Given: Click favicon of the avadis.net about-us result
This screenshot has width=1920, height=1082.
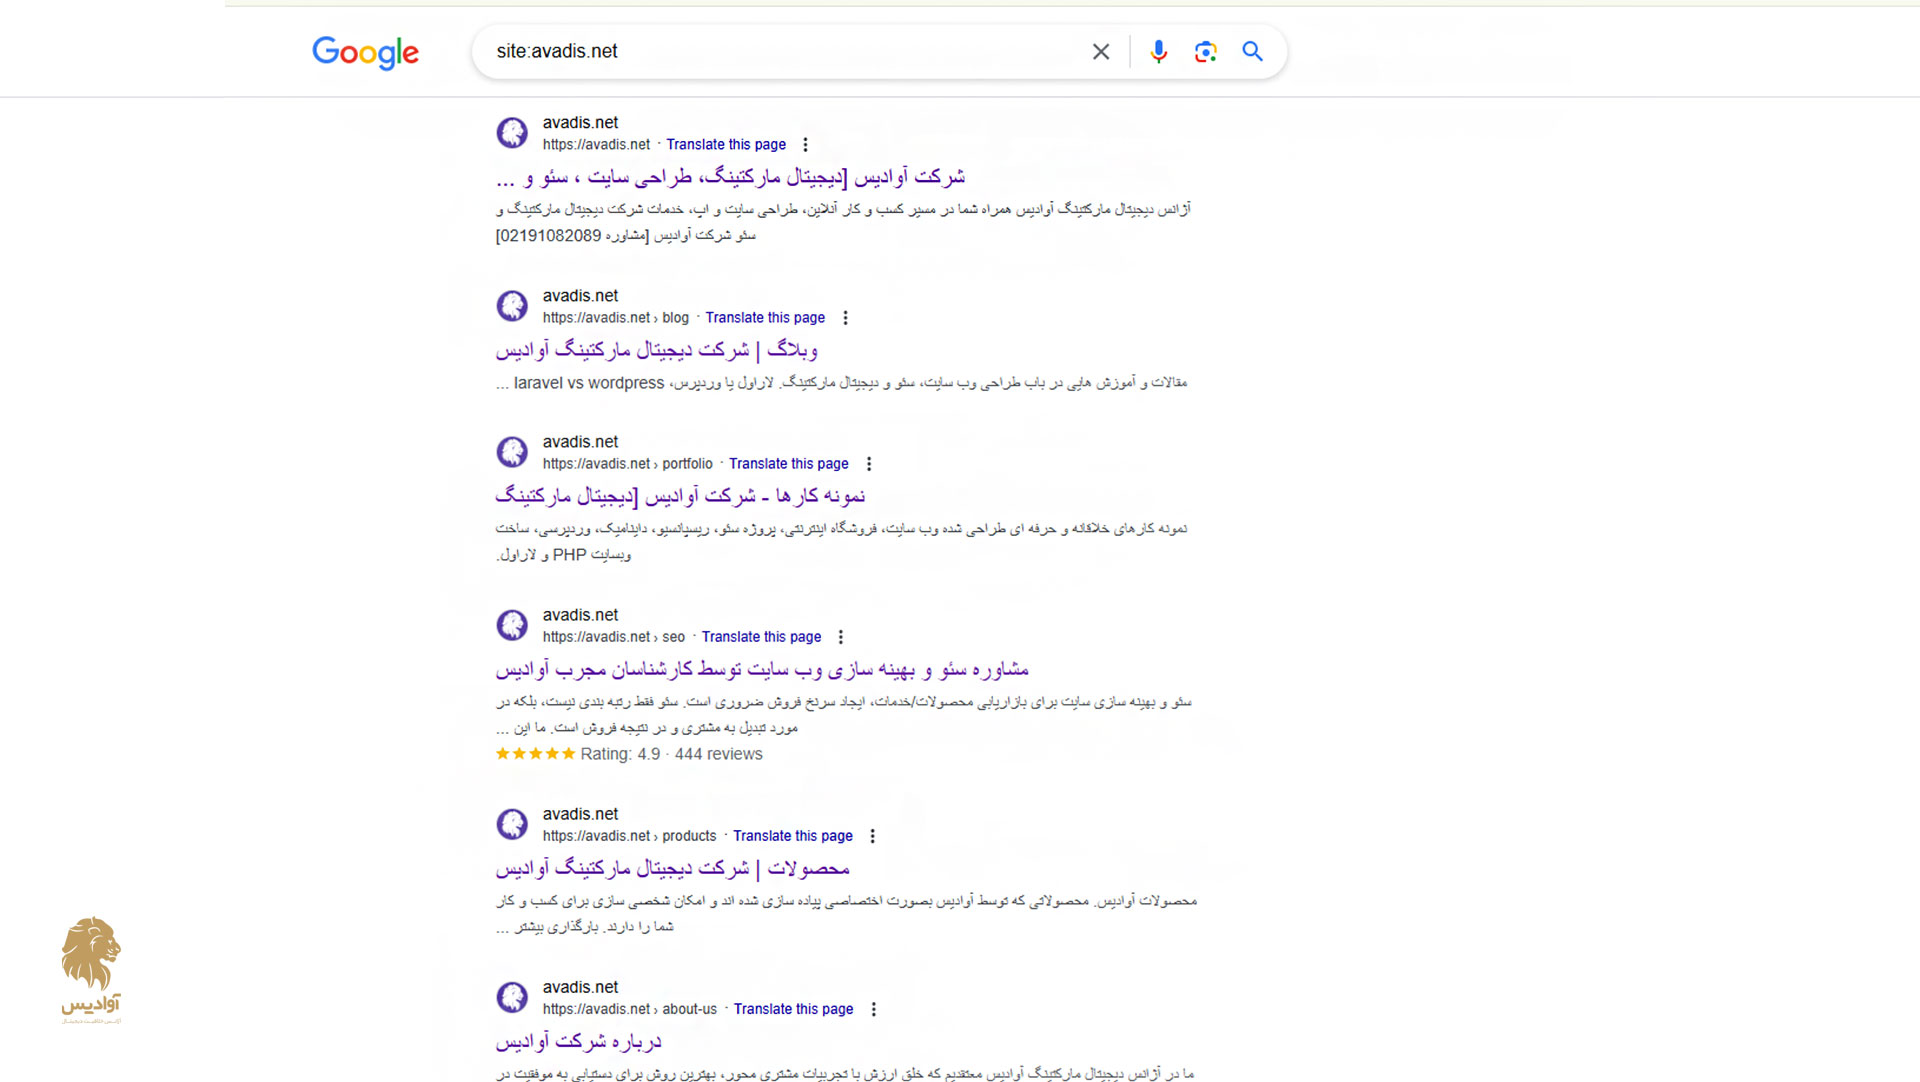Looking at the screenshot, I should pos(512,997).
